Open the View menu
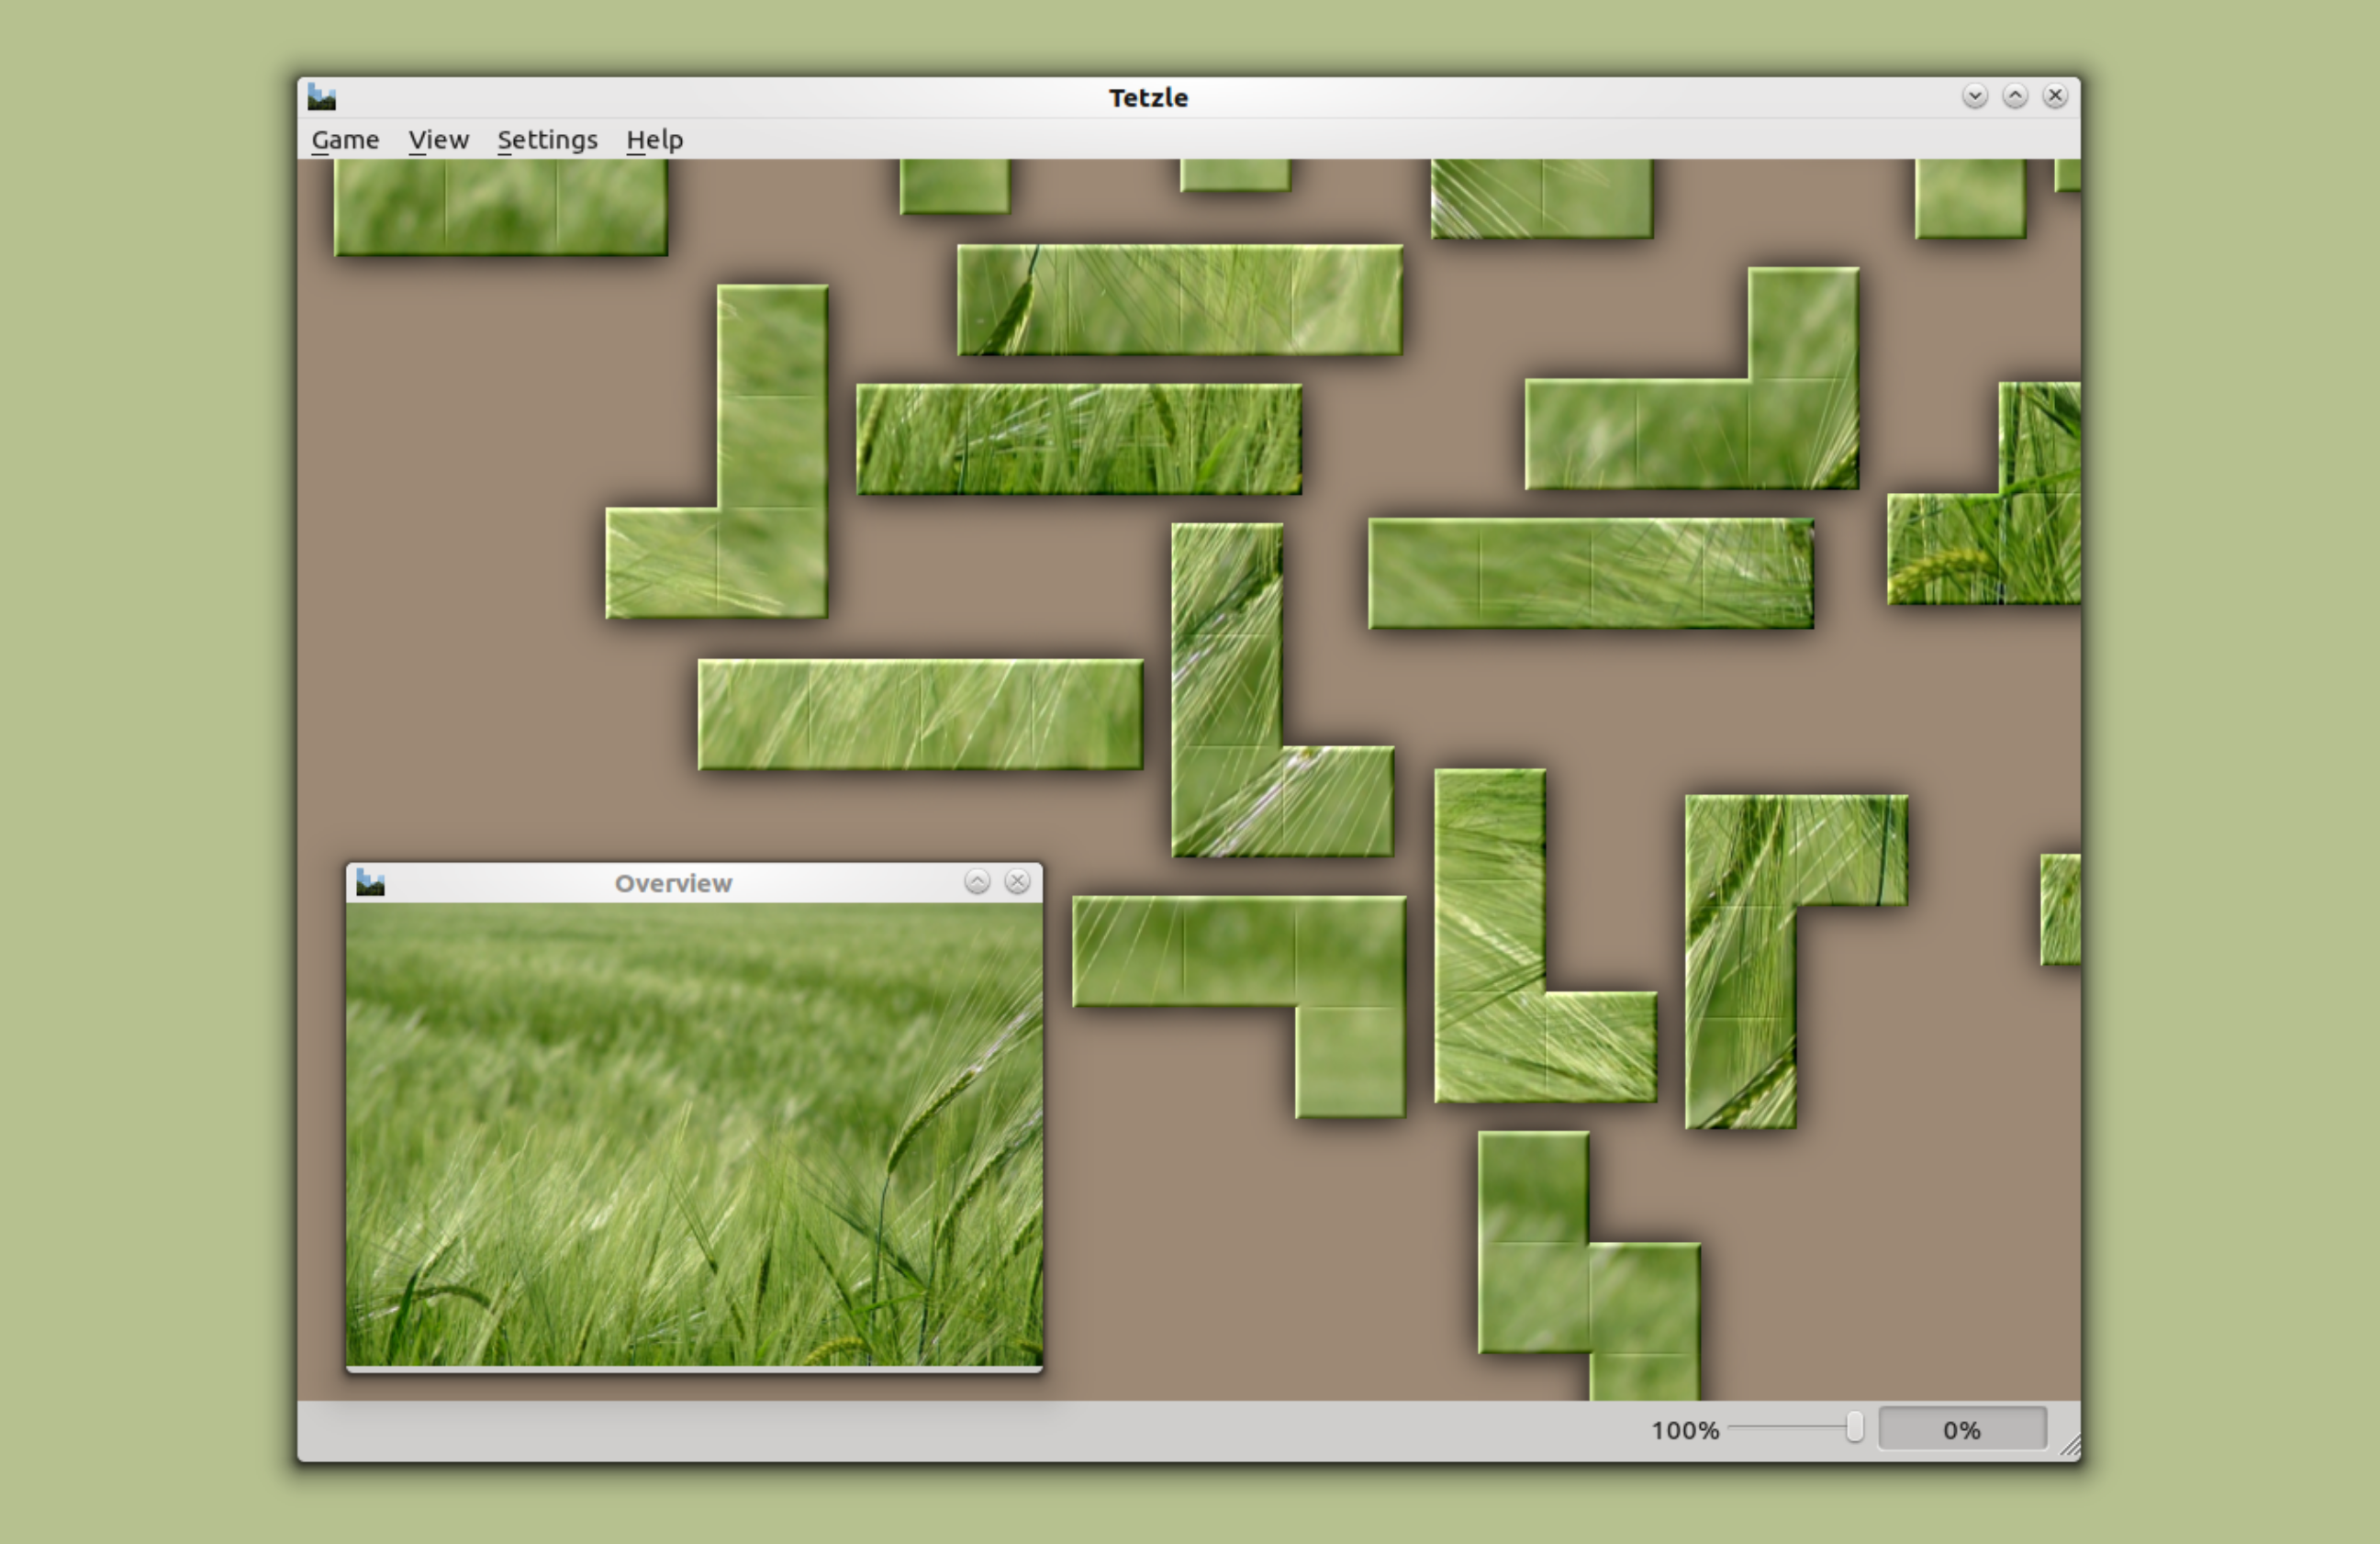The image size is (2380, 1544). click(x=438, y=140)
